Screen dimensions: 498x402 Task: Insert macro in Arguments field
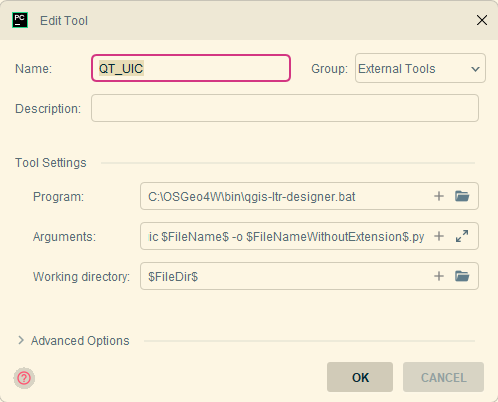pos(439,236)
